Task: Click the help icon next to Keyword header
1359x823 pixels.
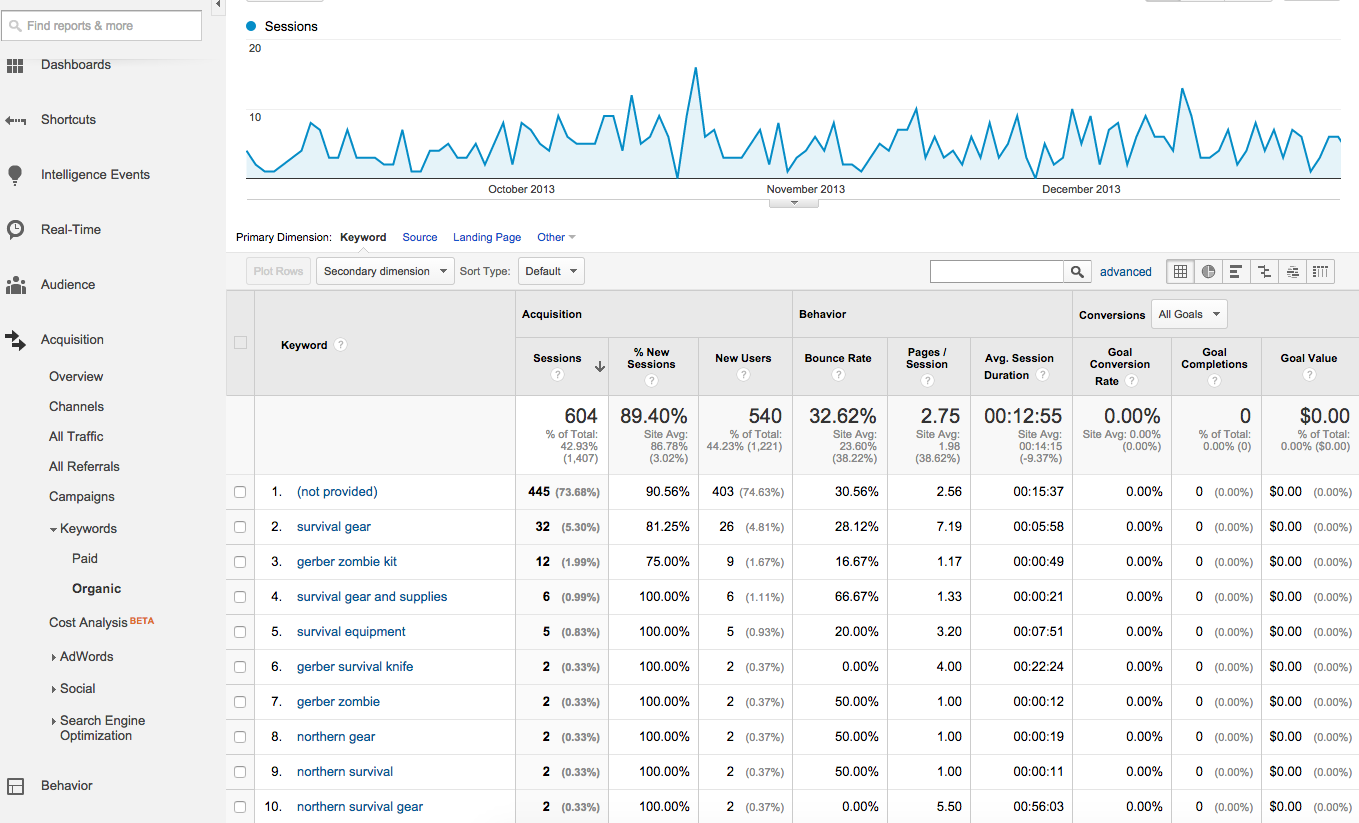Action: (341, 345)
